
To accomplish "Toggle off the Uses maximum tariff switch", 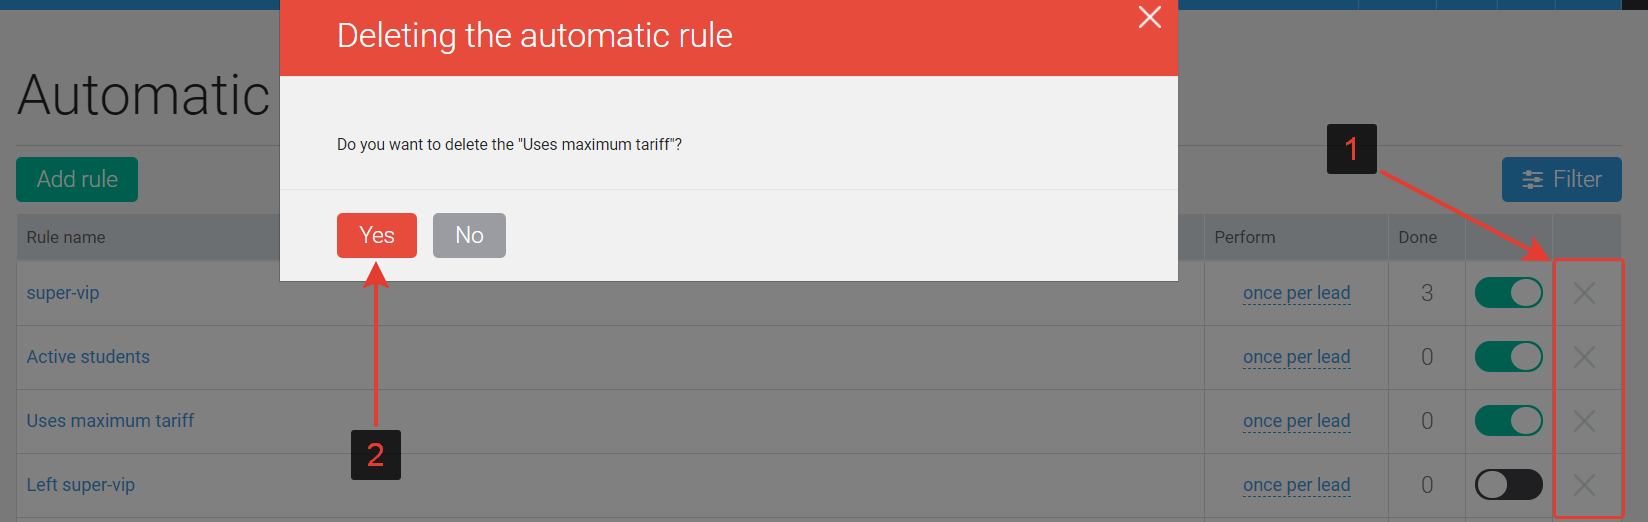I will pos(1509,421).
